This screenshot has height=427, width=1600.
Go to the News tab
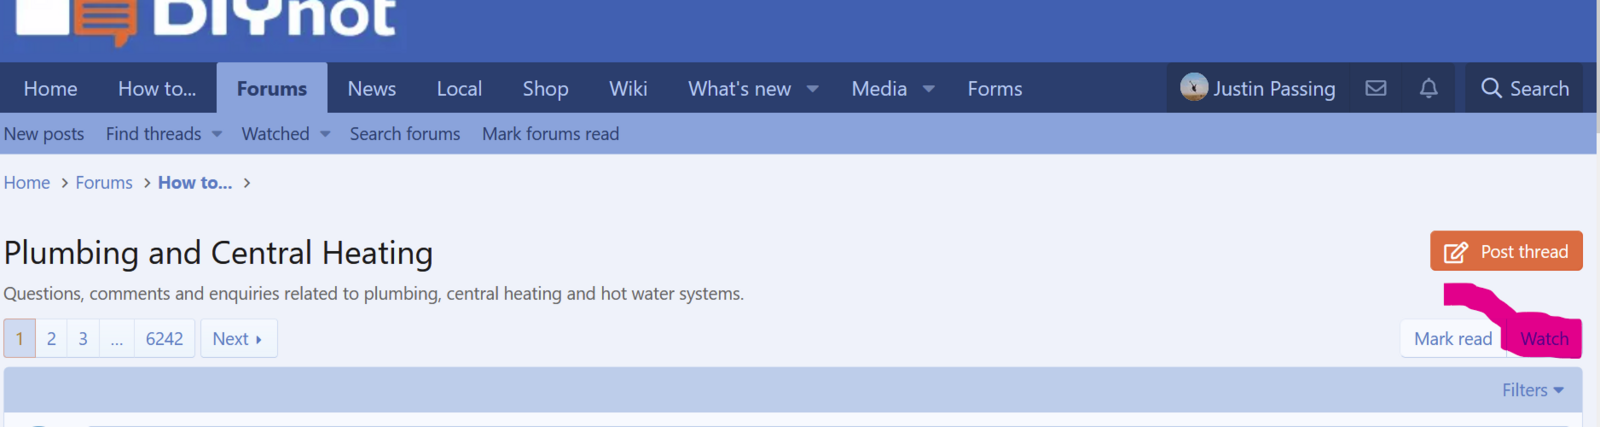tap(372, 88)
